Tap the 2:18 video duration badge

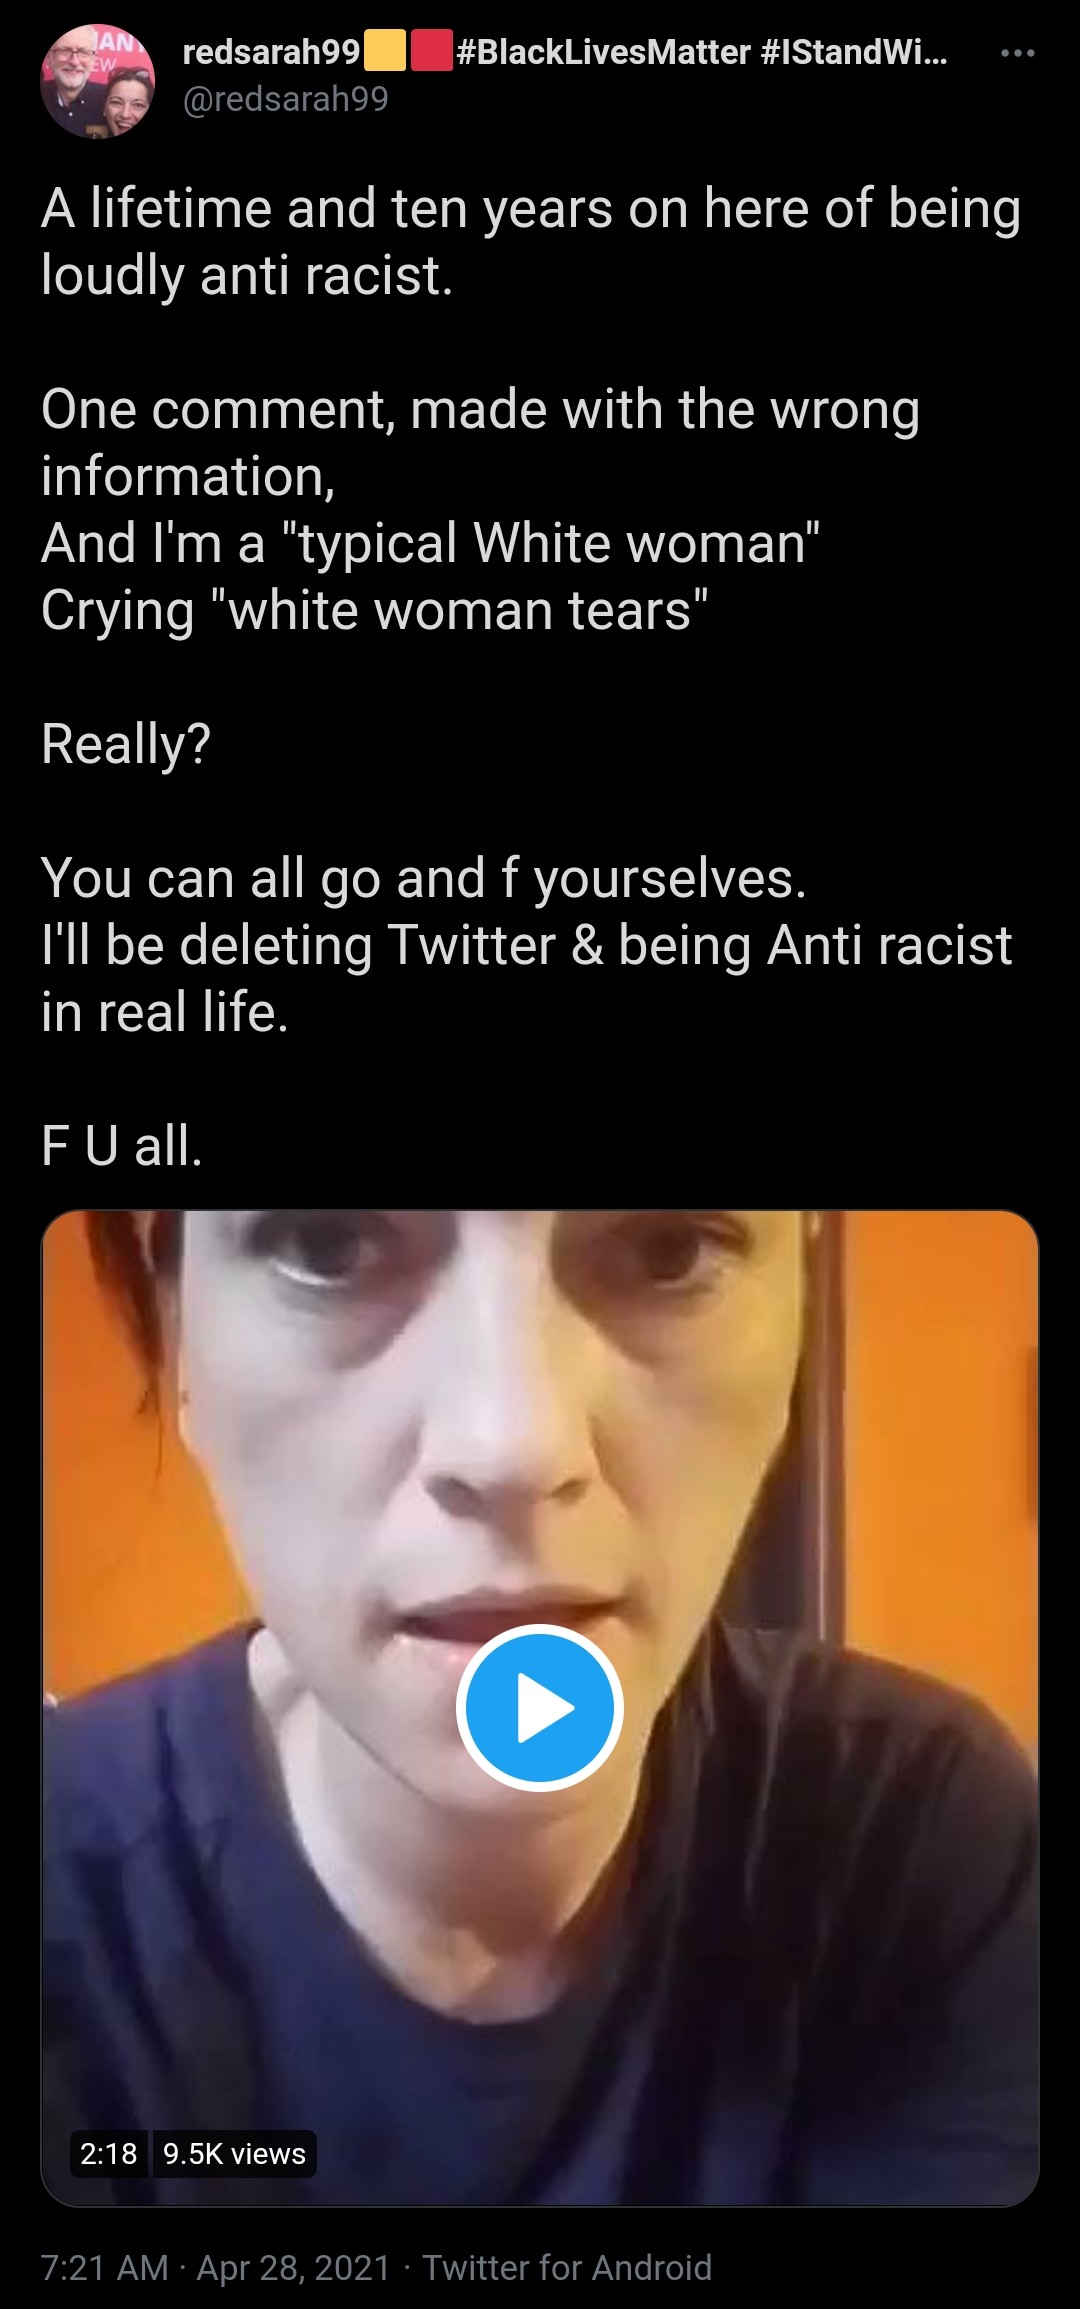(109, 2153)
